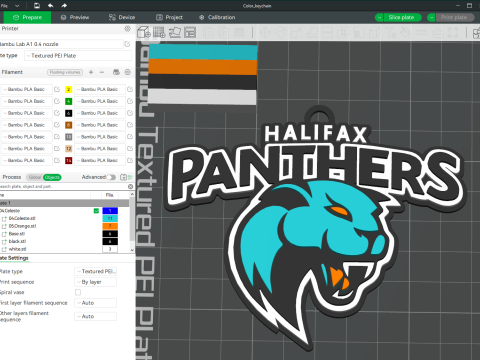This screenshot has height=360, width=480.
Task: Click the Flushing volumes button
Action: pos(65,72)
